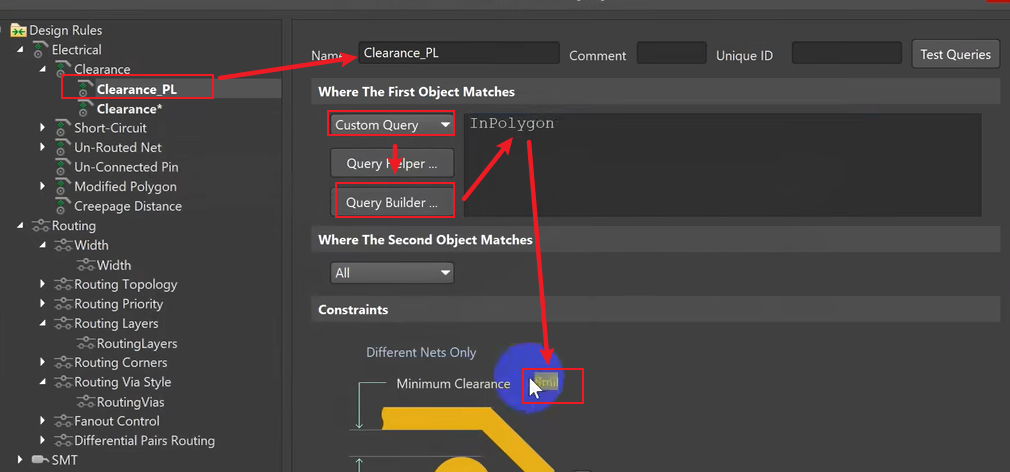Click the Un-Routed Net rule icon
1010x472 pixels.
(x=63, y=147)
